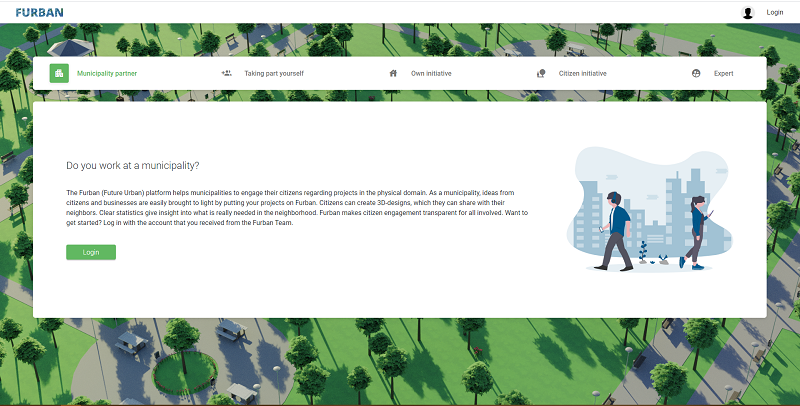This screenshot has width=800, height=406.
Task: Click the Login link in the header
Action: coord(774,12)
